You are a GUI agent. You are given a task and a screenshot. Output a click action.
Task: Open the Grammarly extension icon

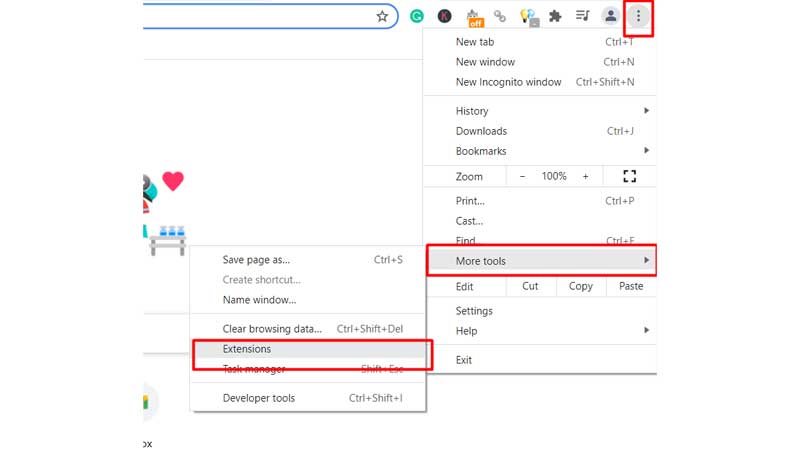(x=417, y=16)
